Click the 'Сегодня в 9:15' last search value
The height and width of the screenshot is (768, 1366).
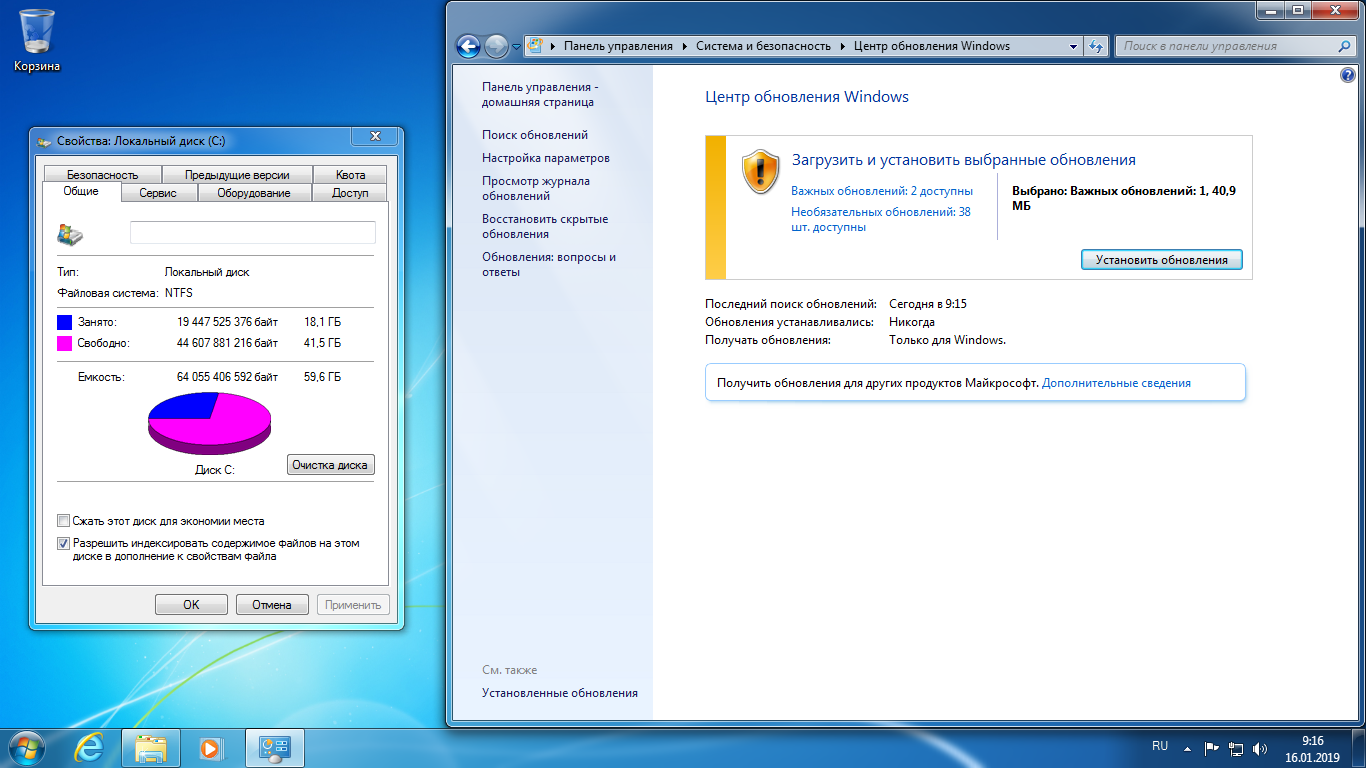tap(928, 304)
